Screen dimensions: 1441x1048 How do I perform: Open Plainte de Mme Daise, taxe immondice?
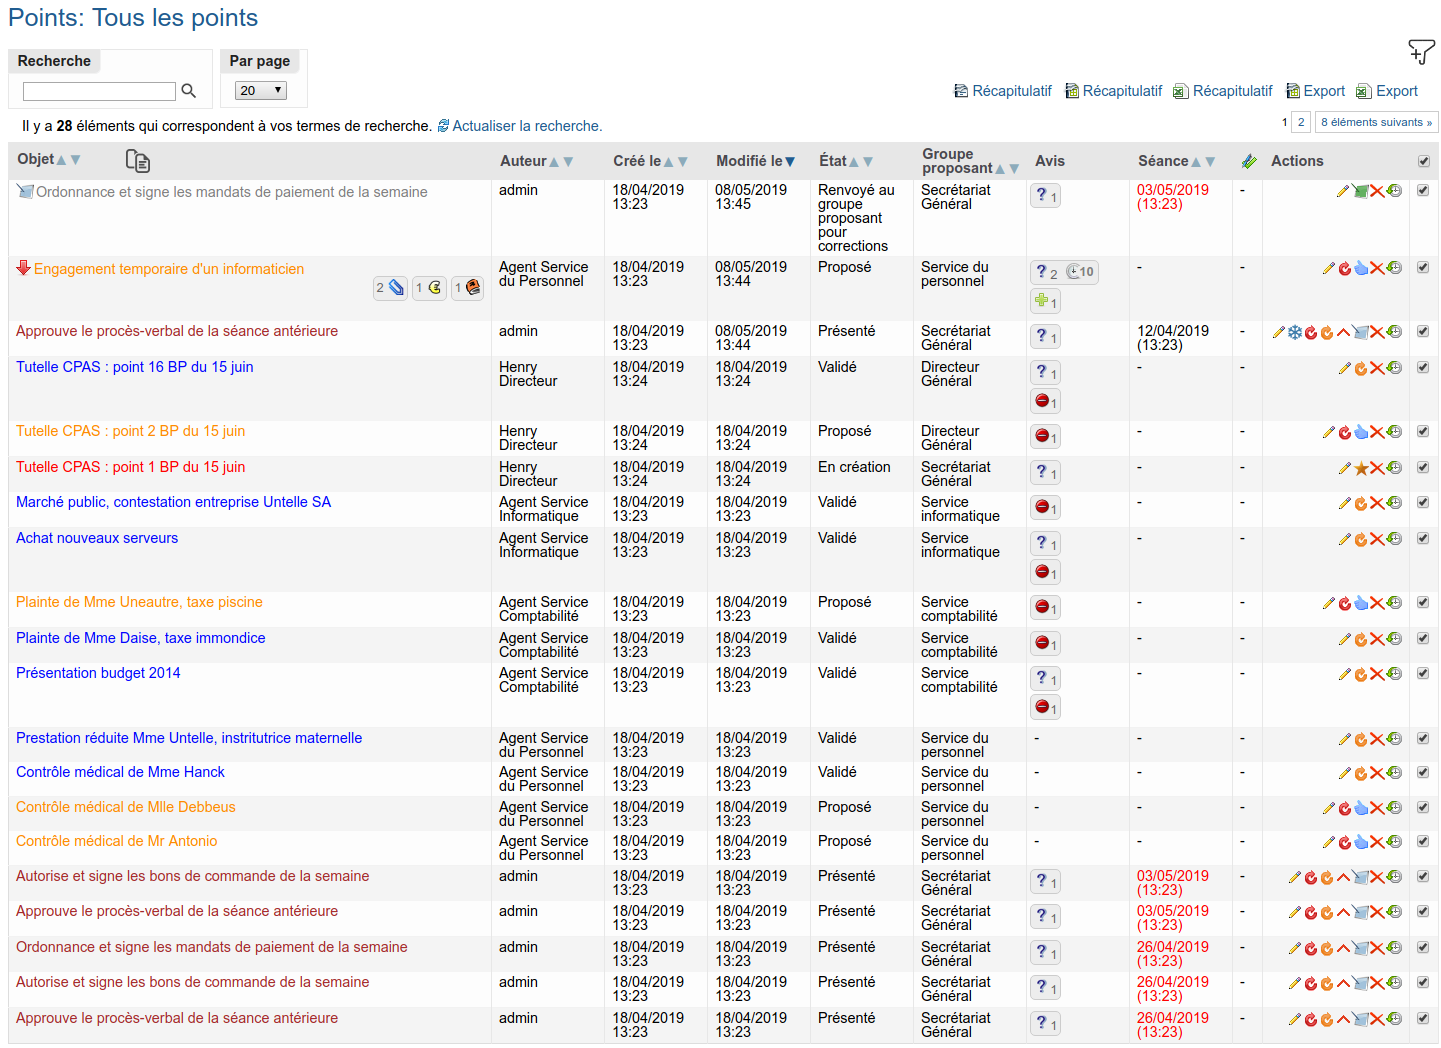click(x=141, y=638)
